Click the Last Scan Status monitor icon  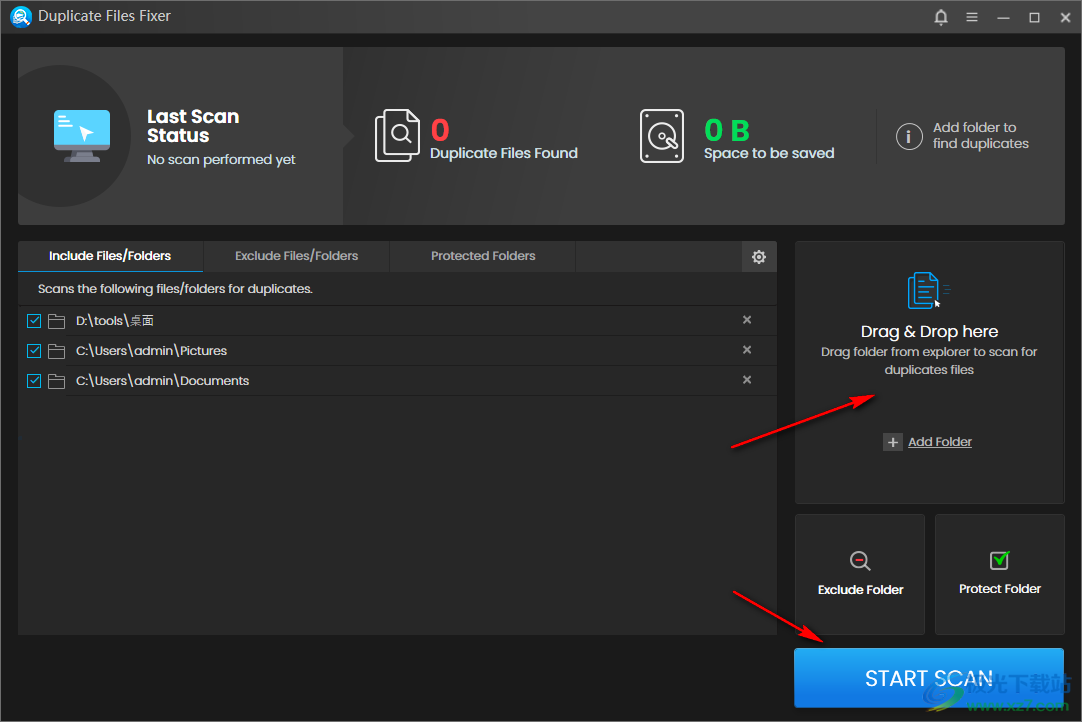(x=82, y=136)
